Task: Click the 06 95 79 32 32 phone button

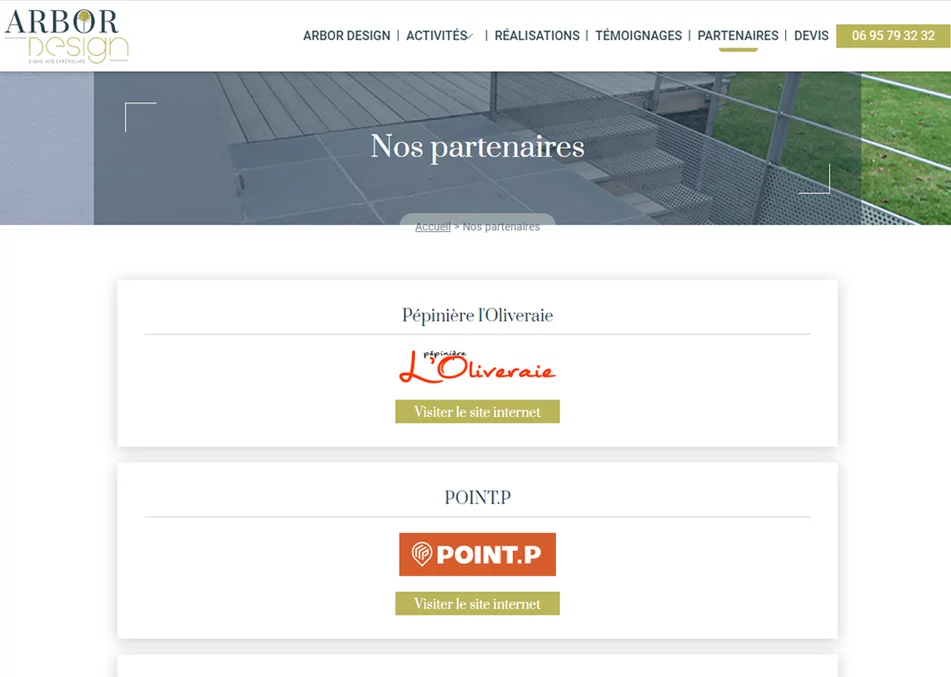Action: click(x=893, y=36)
